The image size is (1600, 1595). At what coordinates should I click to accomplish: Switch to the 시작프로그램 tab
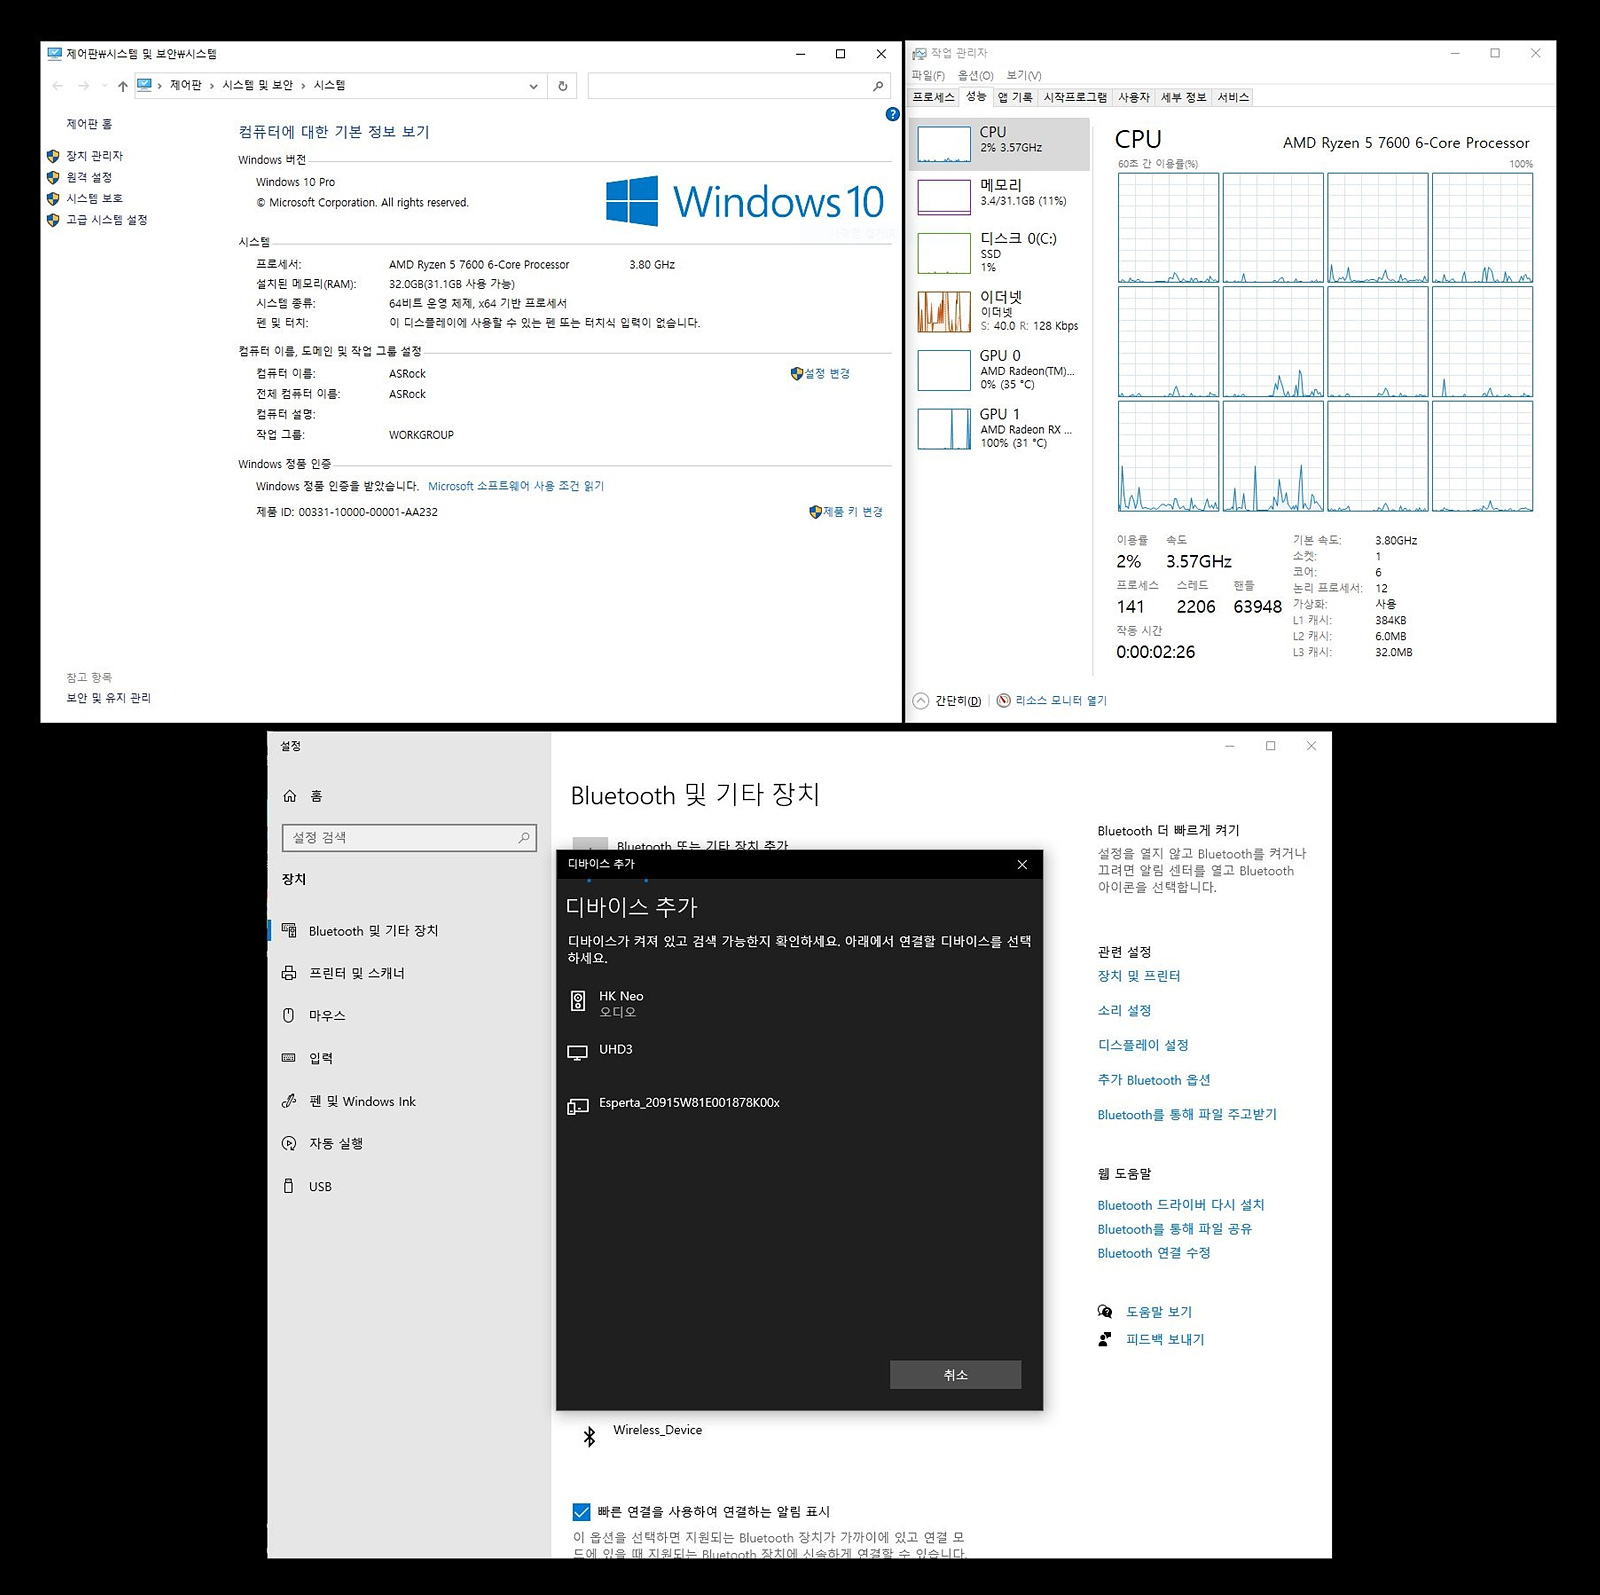(x=1075, y=97)
